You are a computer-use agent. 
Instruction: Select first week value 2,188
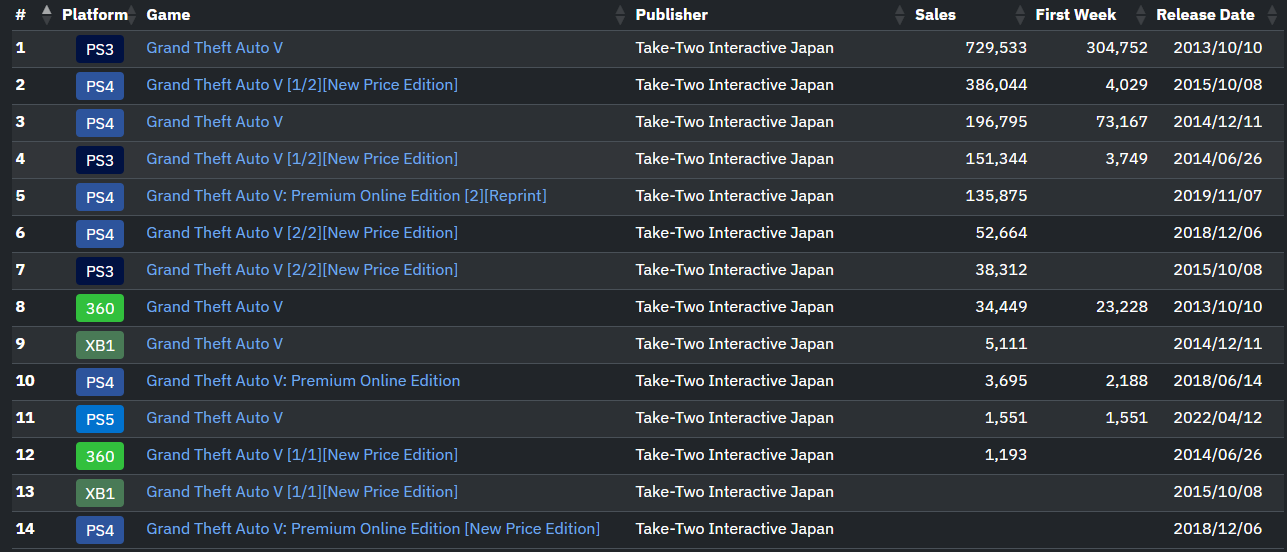1127,381
